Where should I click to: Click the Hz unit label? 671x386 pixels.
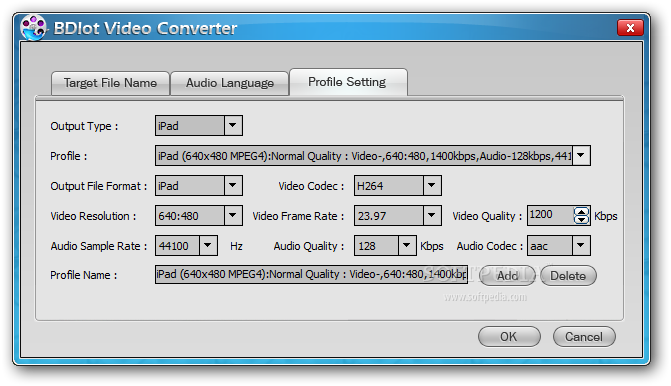(x=236, y=246)
